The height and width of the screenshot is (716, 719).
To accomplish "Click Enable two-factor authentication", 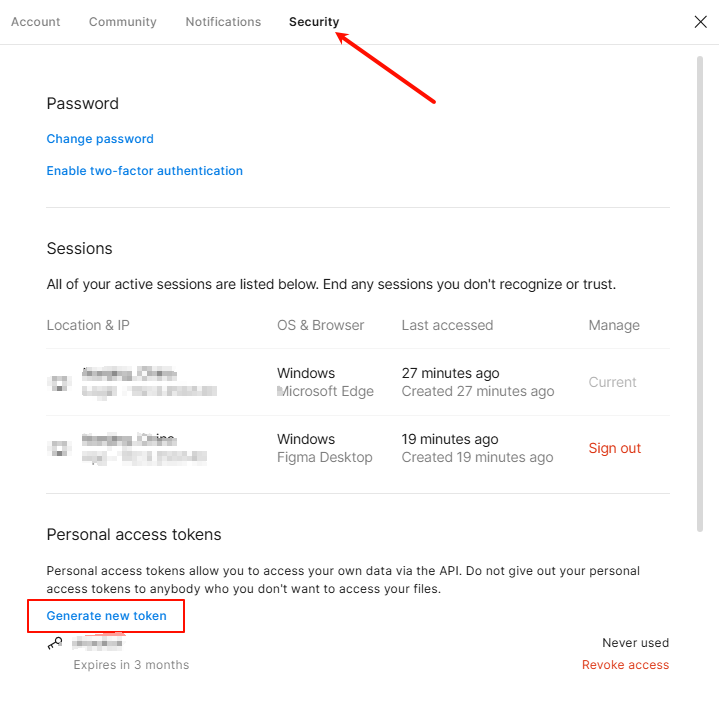I will (x=144, y=171).
